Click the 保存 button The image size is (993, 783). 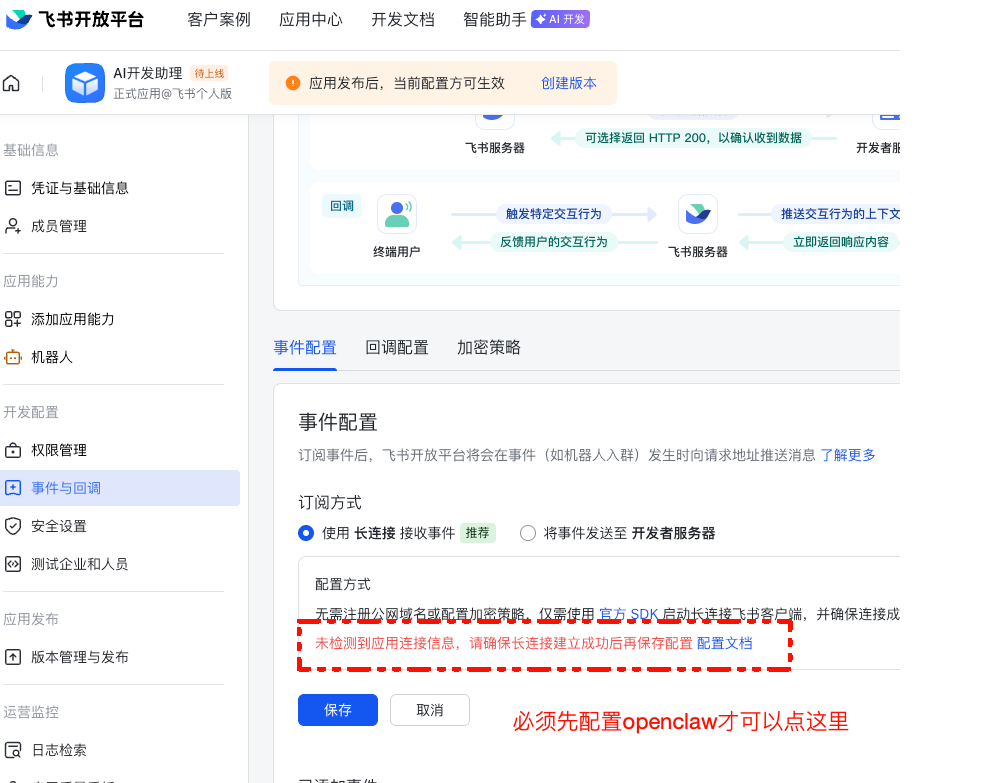point(338,710)
